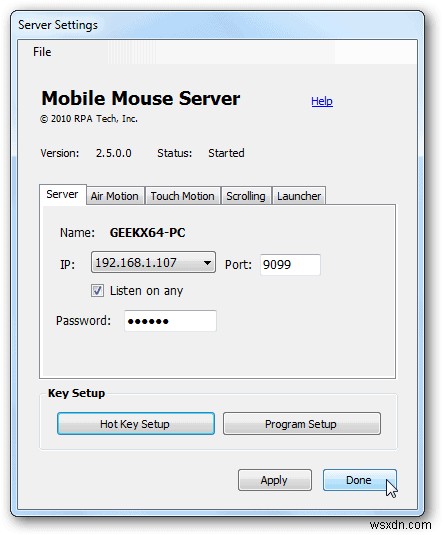The image size is (443, 535).
Task: Click the computer name GEEKX64-PC
Action: pos(147,233)
